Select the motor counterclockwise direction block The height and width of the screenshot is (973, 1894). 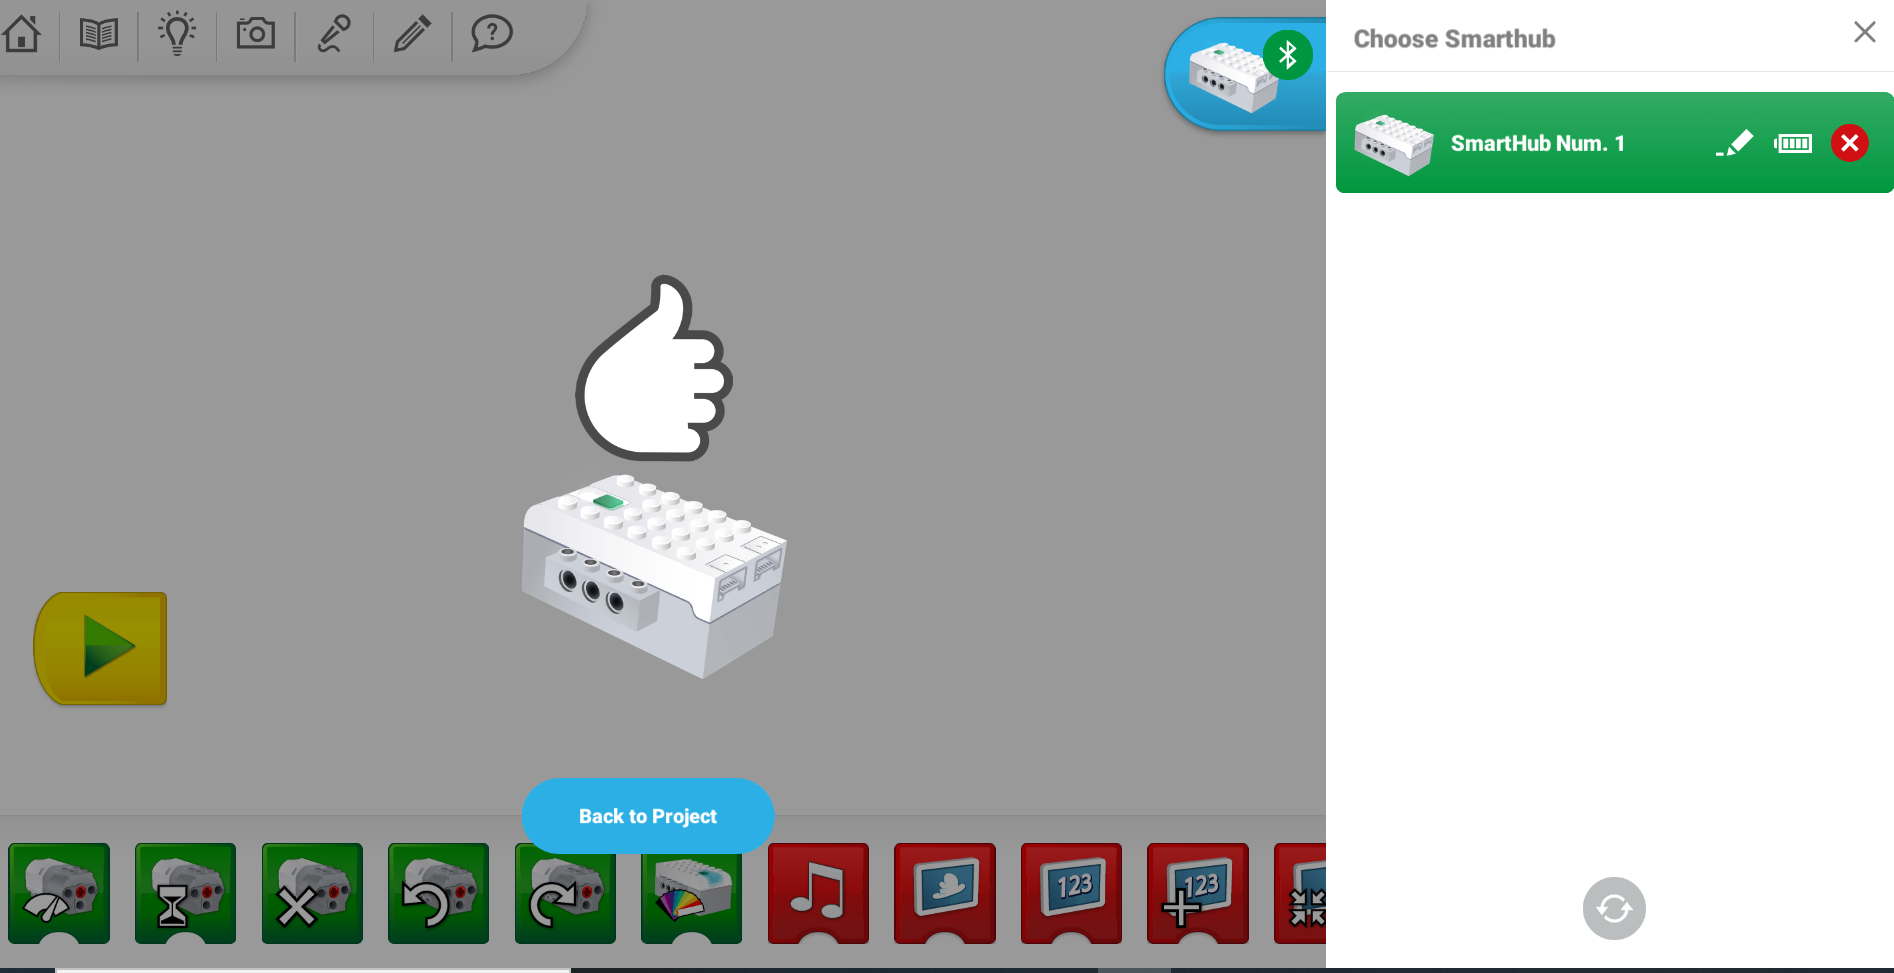click(438, 893)
